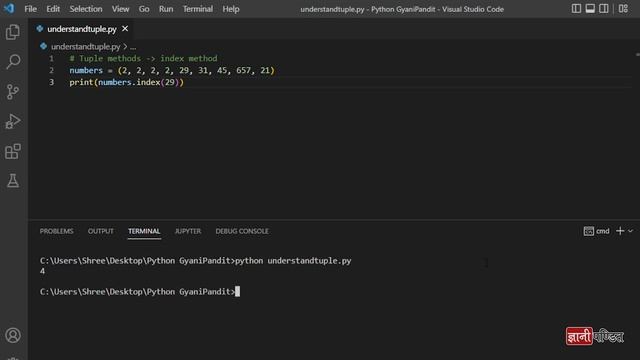Toggle bottom panel layout icon
This screenshot has width=640, height=360.
590,9
